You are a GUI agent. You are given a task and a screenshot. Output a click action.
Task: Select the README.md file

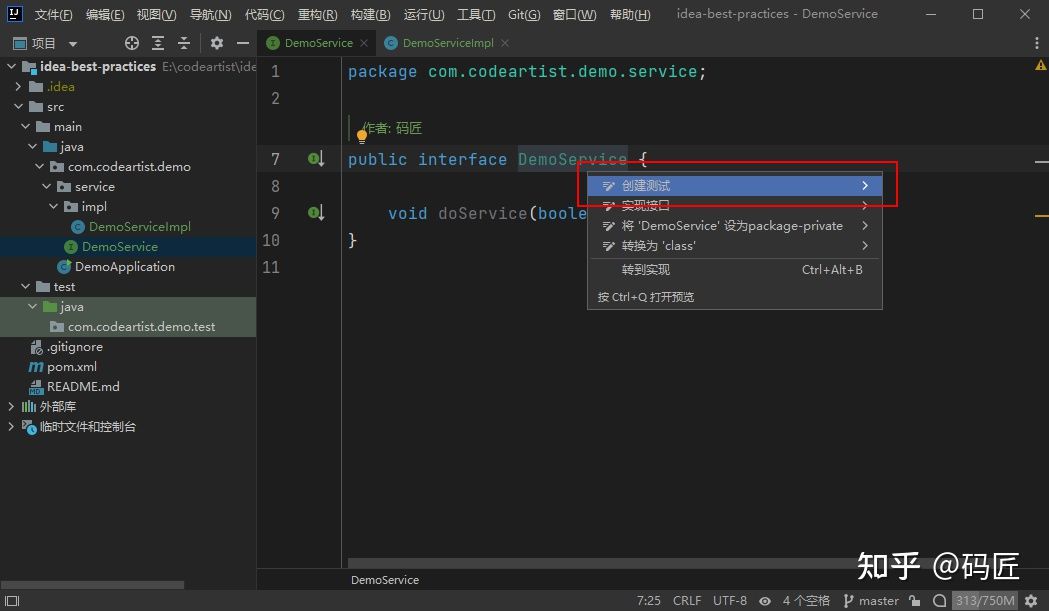pos(83,387)
